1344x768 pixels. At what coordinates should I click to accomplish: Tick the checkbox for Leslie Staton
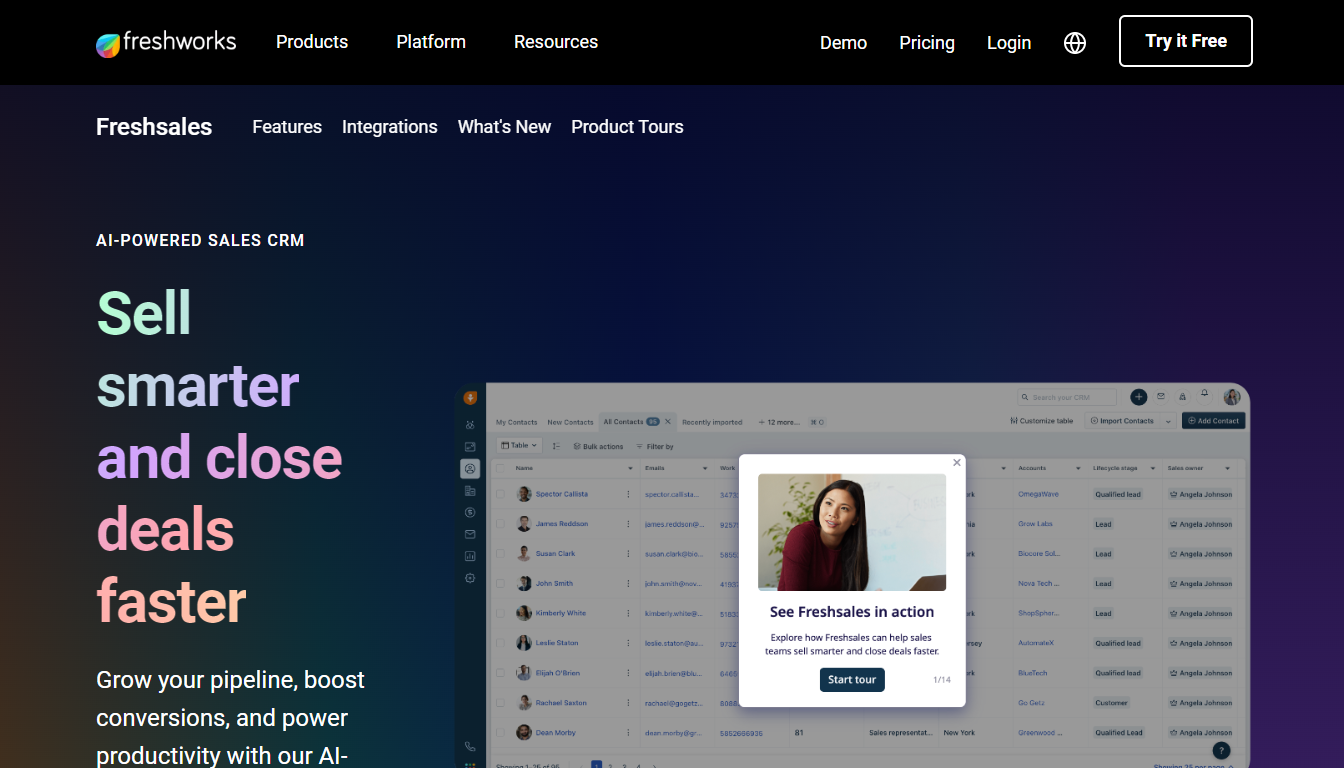[x=501, y=643]
